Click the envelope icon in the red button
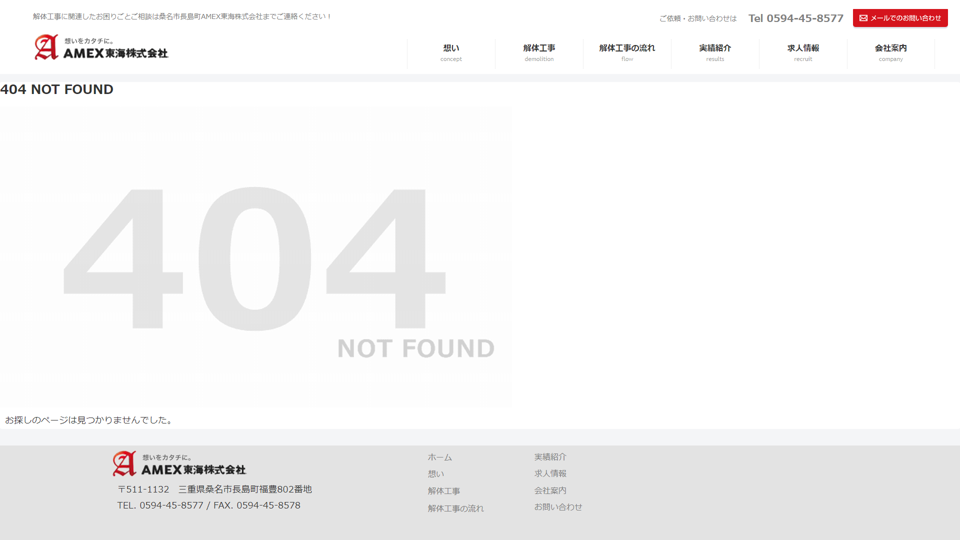960x540 pixels. [864, 18]
